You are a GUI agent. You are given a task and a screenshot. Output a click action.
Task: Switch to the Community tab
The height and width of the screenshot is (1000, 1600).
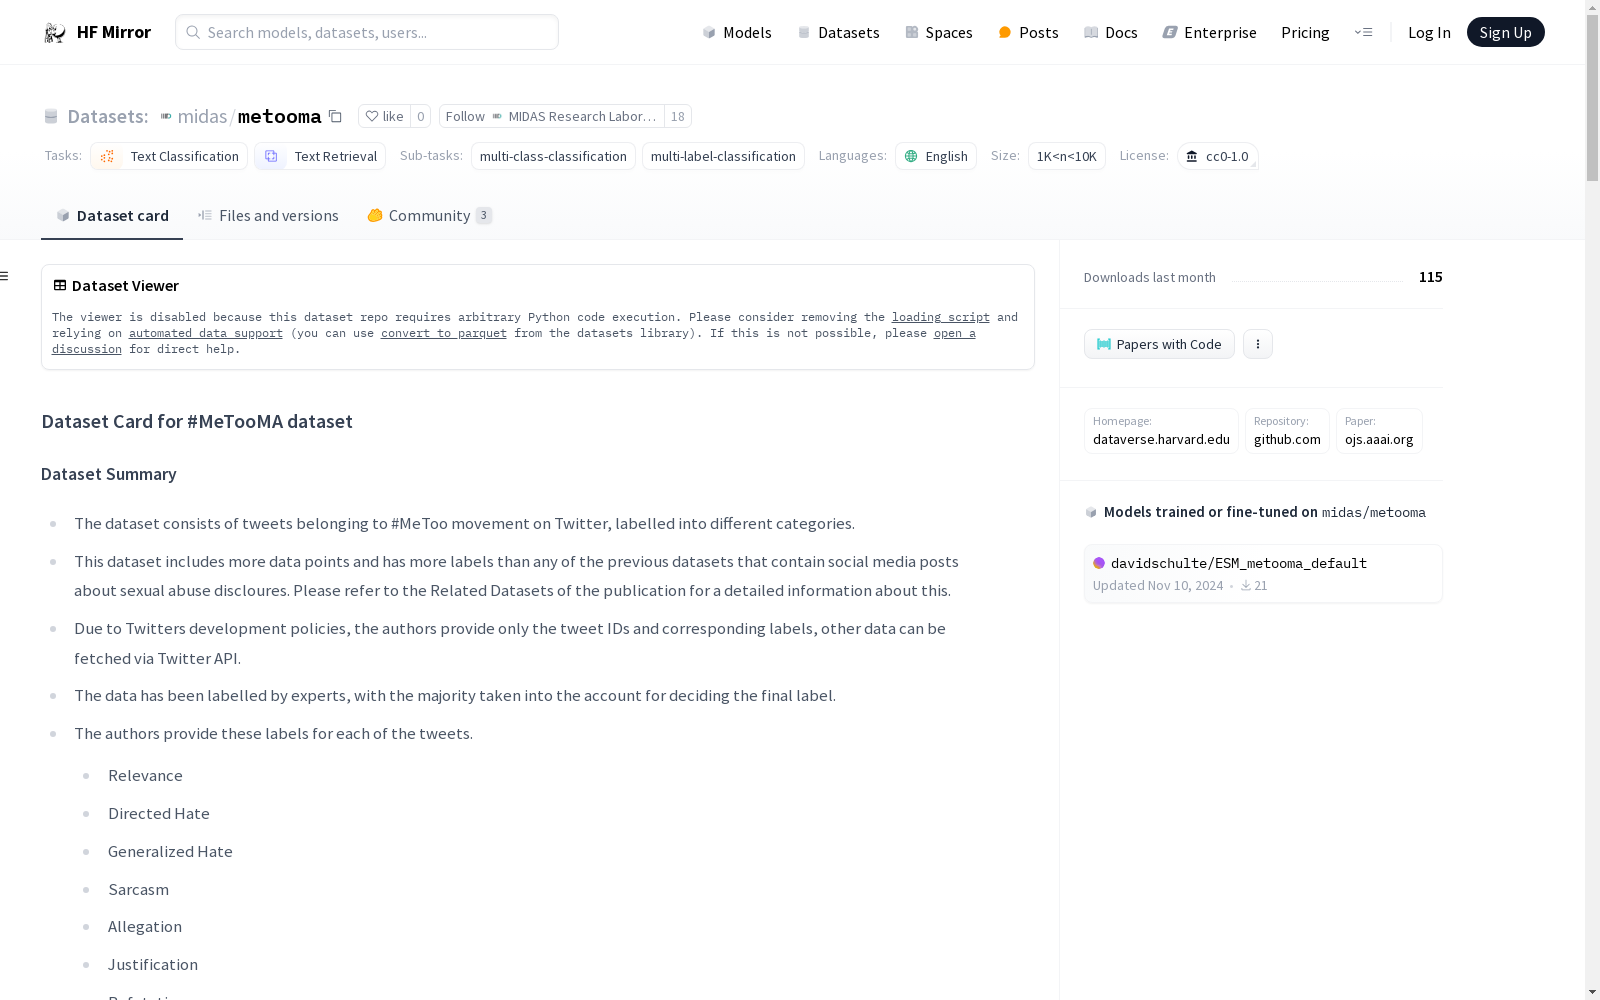coord(430,215)
